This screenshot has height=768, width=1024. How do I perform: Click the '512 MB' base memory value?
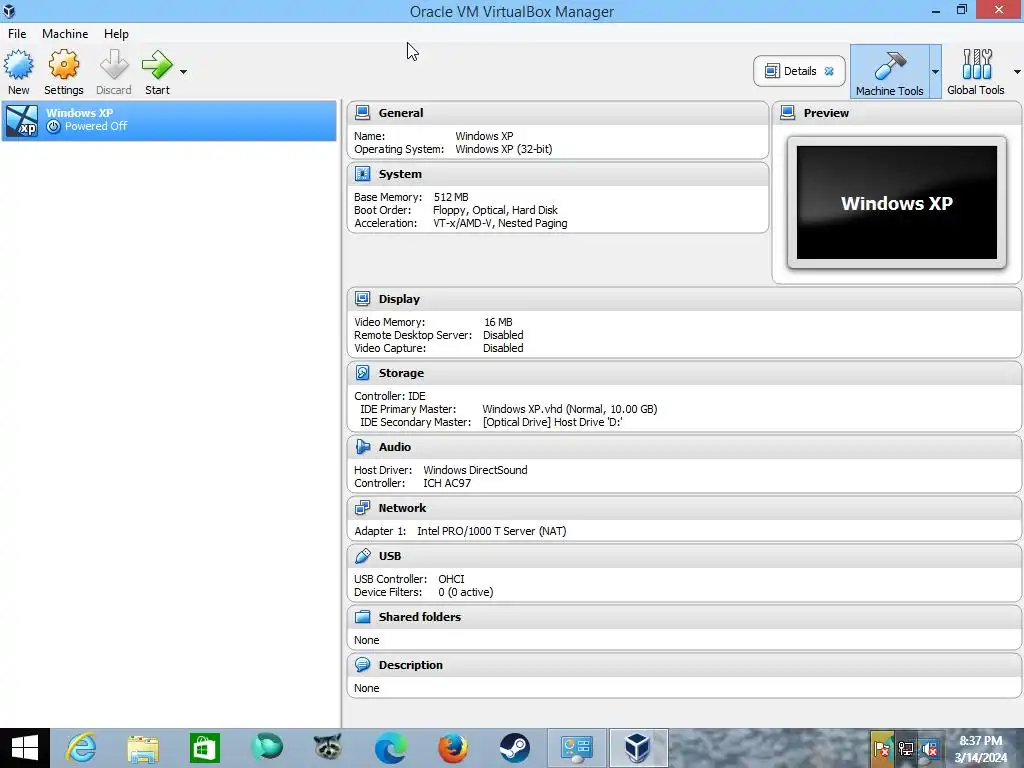click(451, 197)
